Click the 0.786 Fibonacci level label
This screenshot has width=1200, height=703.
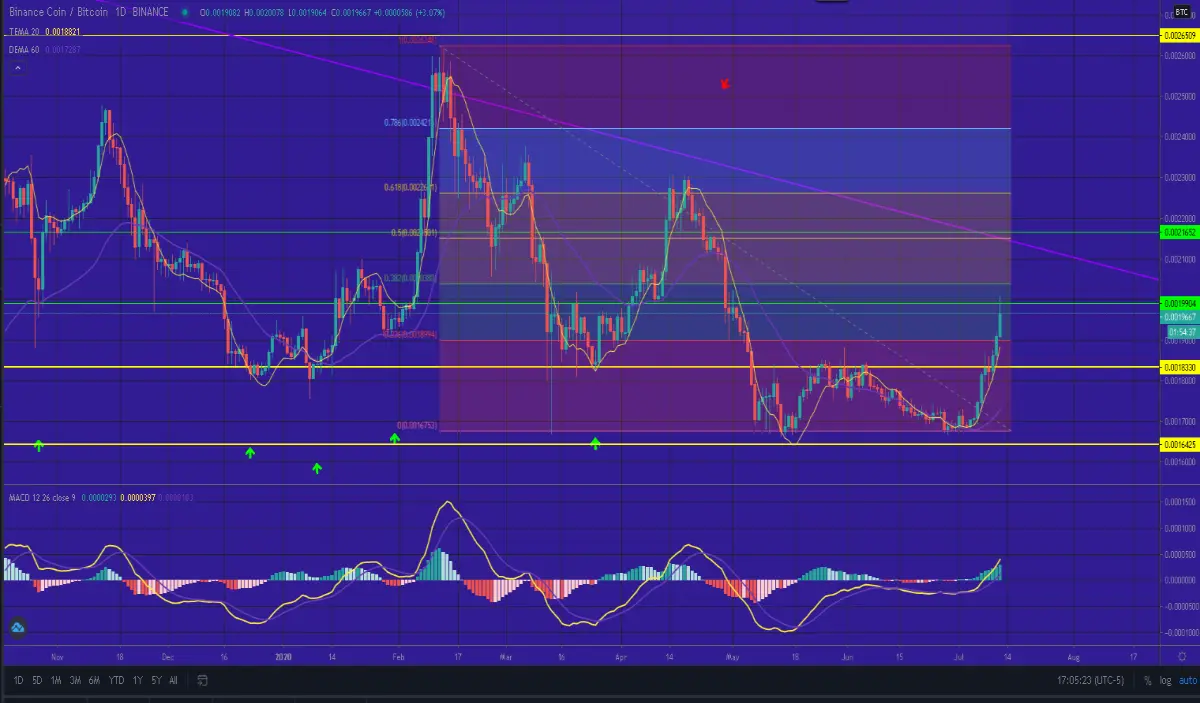408,122
